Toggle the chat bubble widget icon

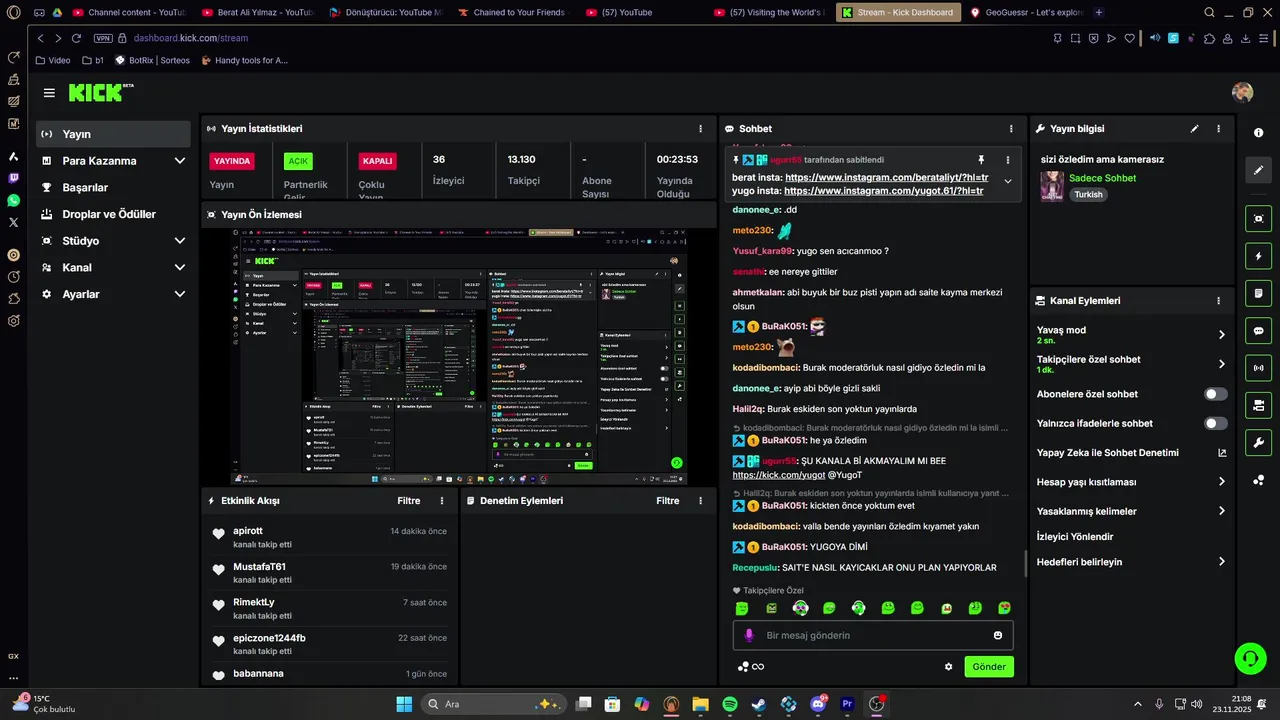(1258, 331)
